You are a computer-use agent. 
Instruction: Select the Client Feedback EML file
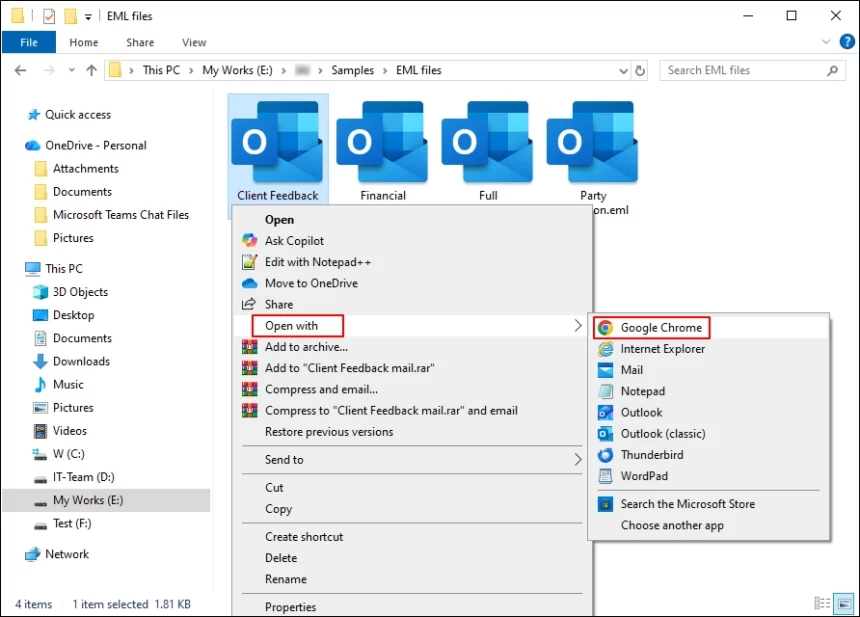pyautogui.click(x=278, y=151)
